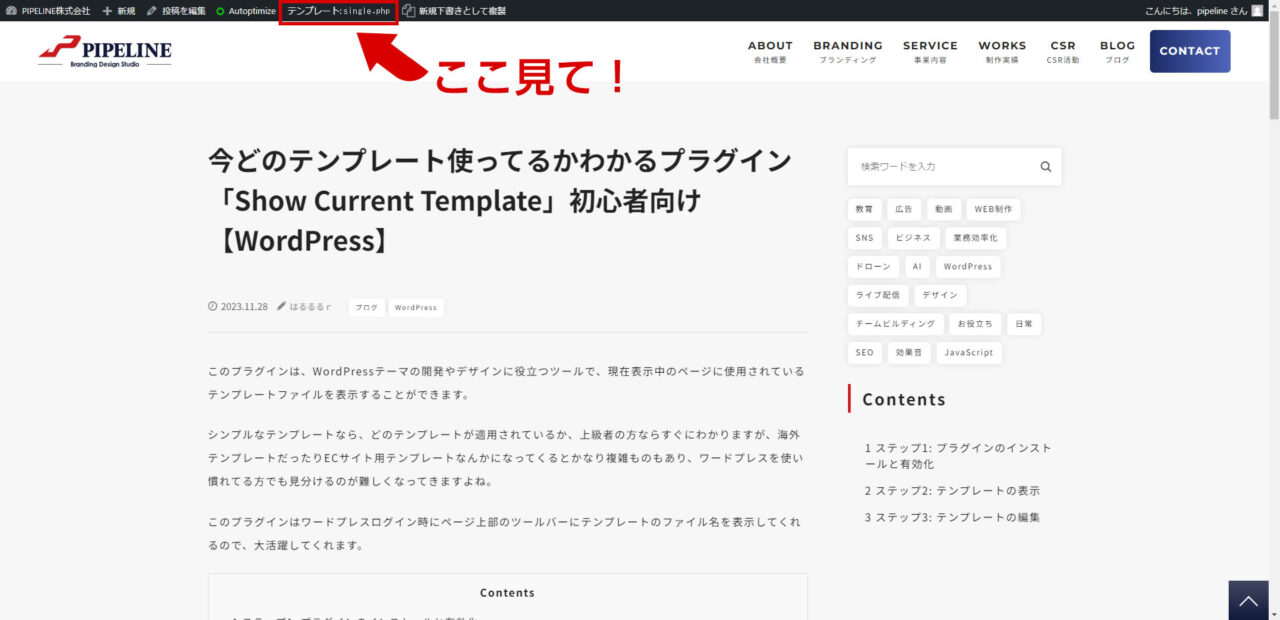Select the チームビルディング tag

tap(895, 324)
